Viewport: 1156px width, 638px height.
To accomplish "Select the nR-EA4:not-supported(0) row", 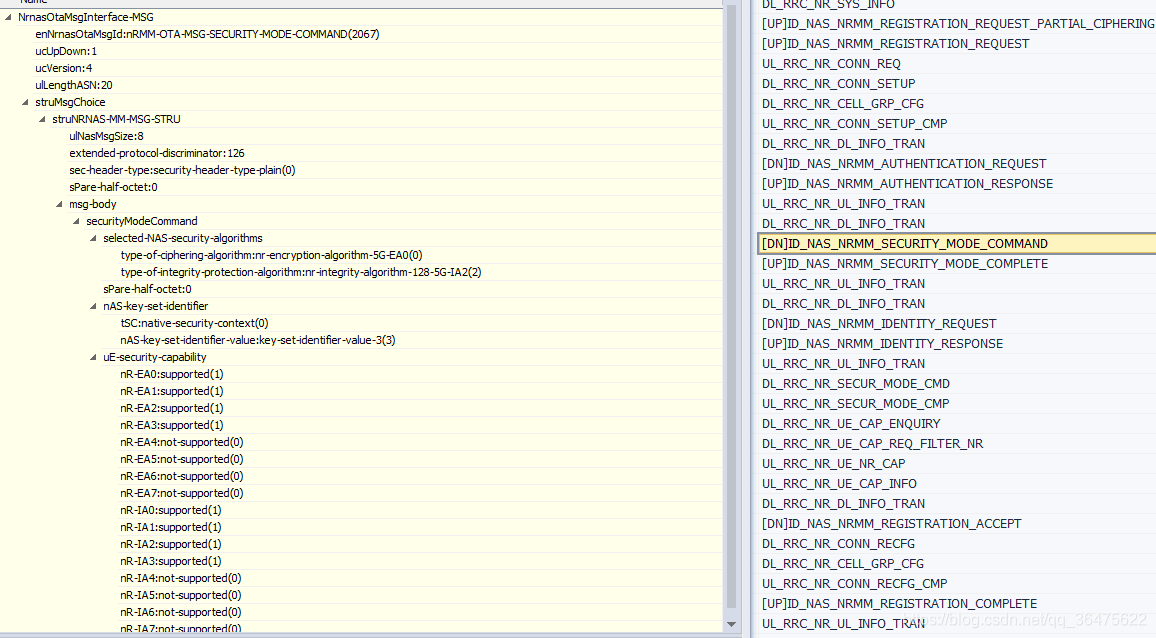I will [x=181, y=442].
